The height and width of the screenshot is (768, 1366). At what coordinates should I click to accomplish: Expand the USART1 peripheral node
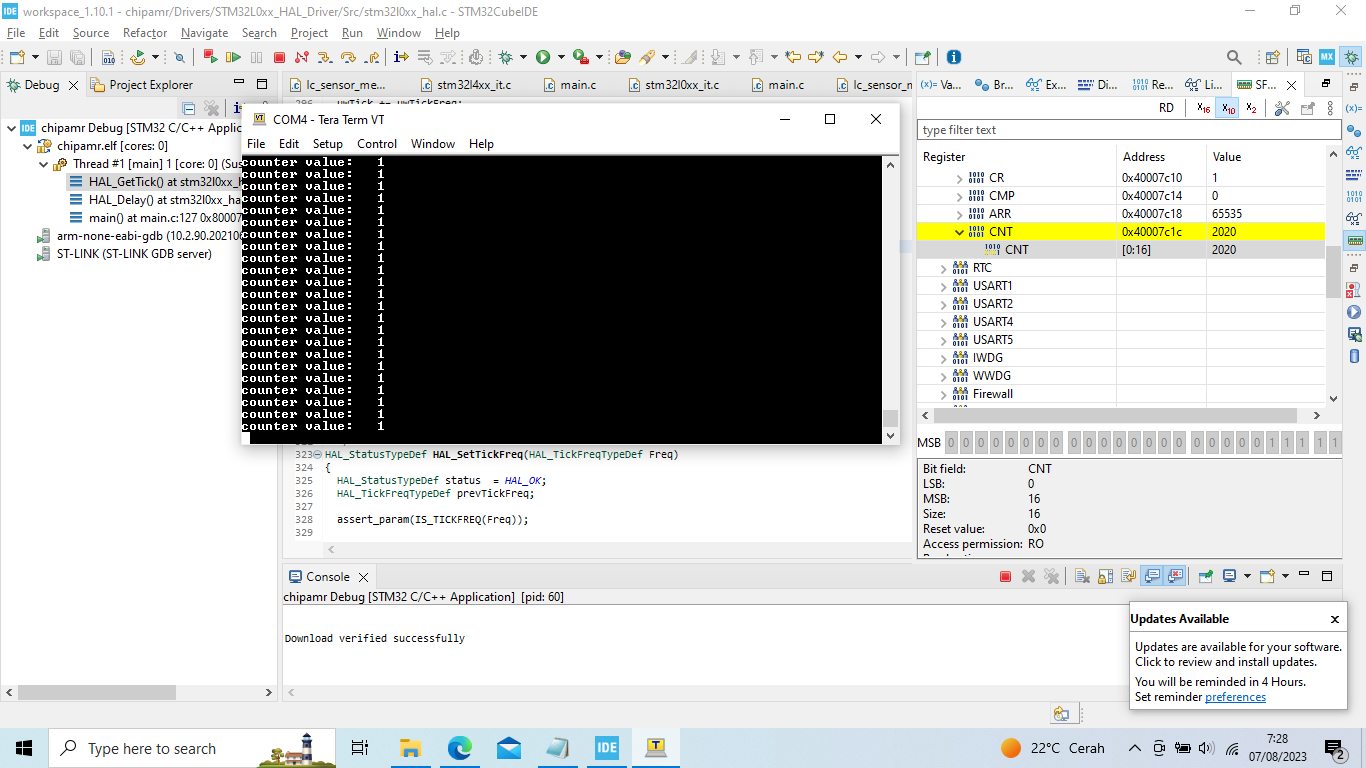click(944, 286)
